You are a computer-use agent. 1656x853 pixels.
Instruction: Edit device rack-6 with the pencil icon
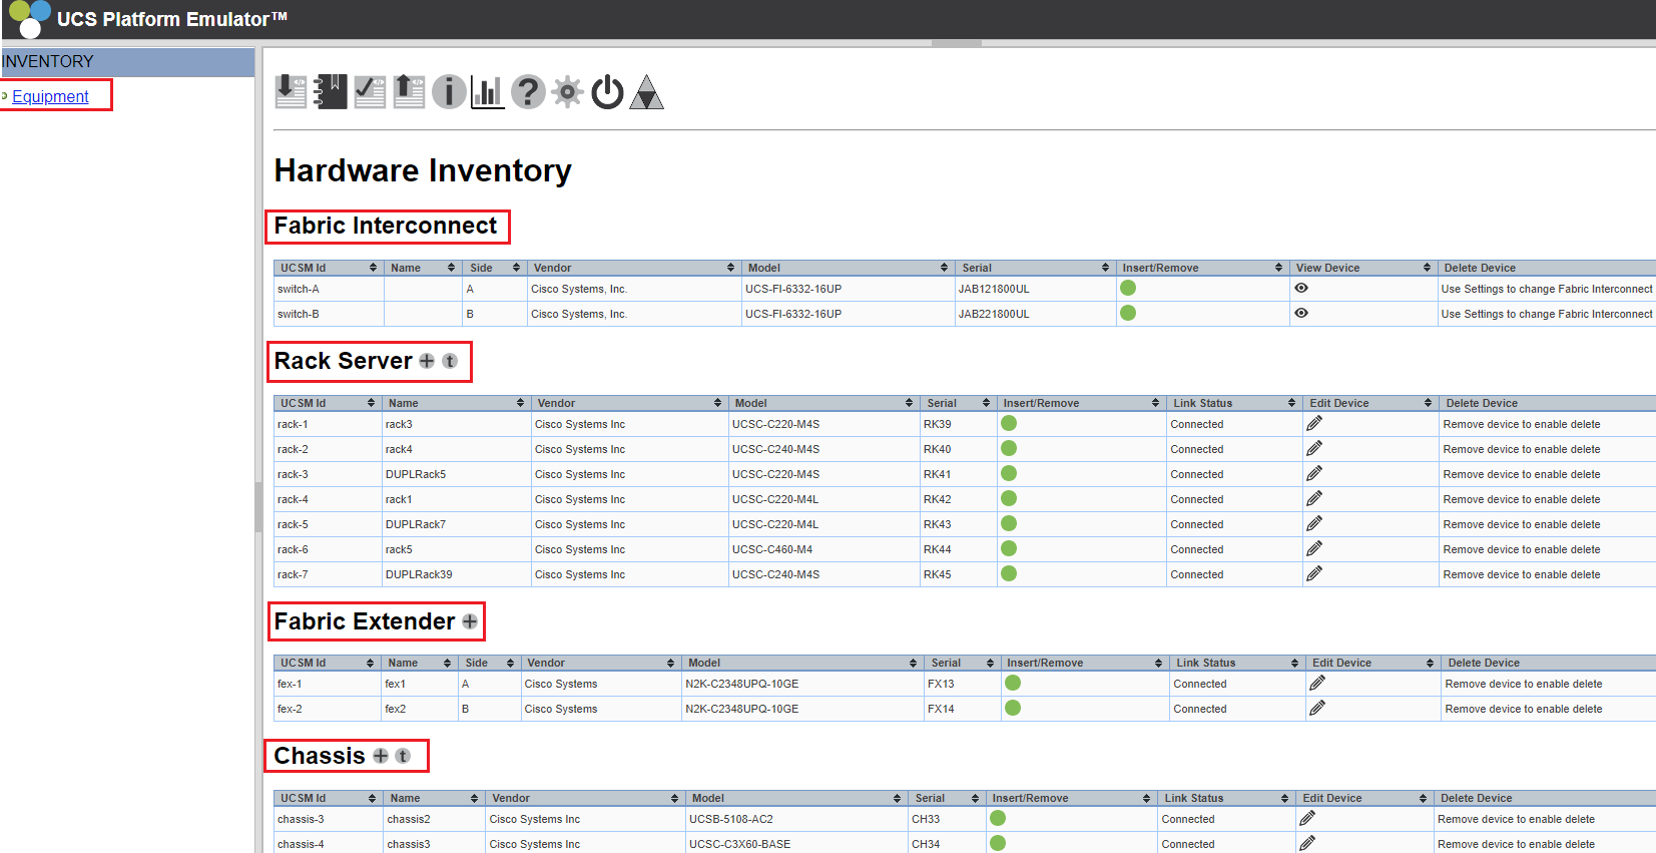[1315, 548]
